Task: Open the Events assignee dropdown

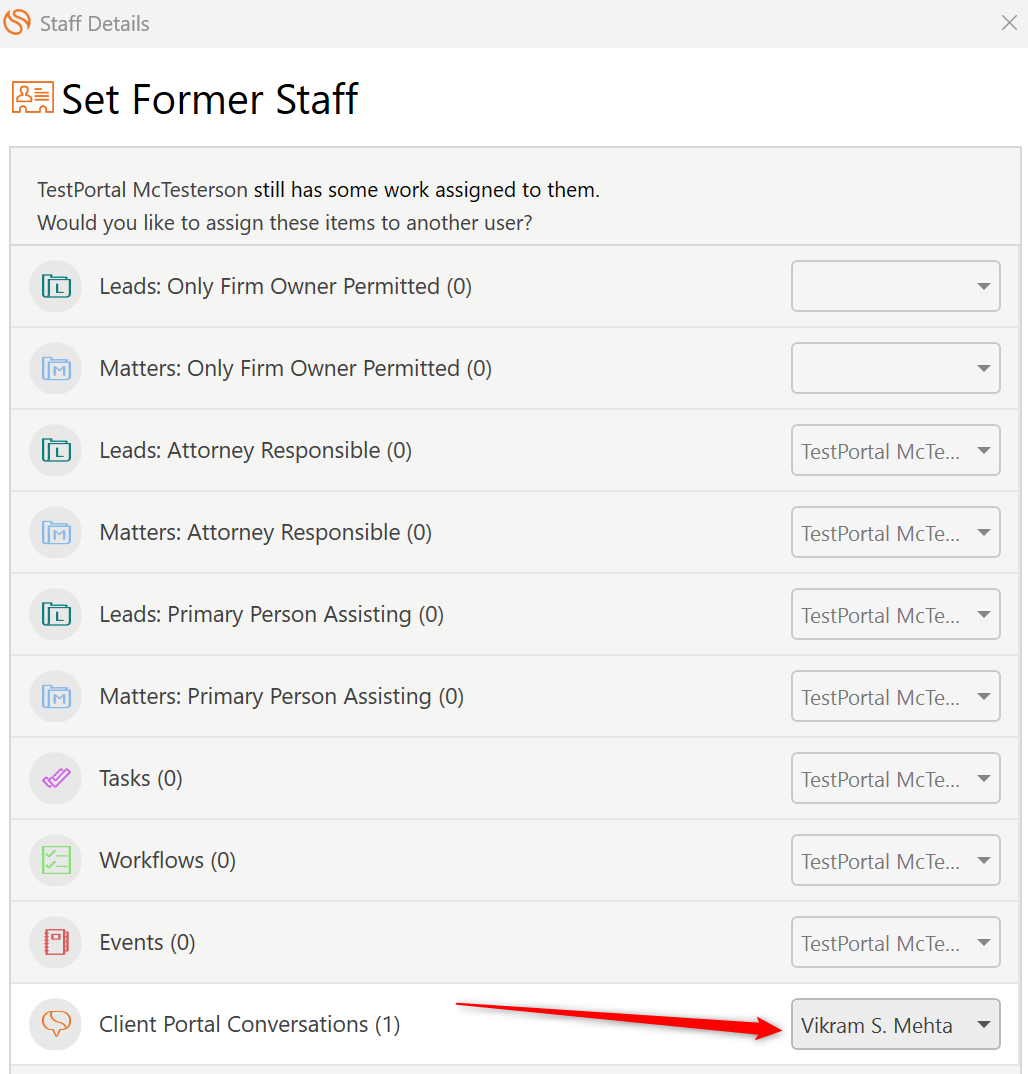Action: pyautogui.click(x=895, y=943)
